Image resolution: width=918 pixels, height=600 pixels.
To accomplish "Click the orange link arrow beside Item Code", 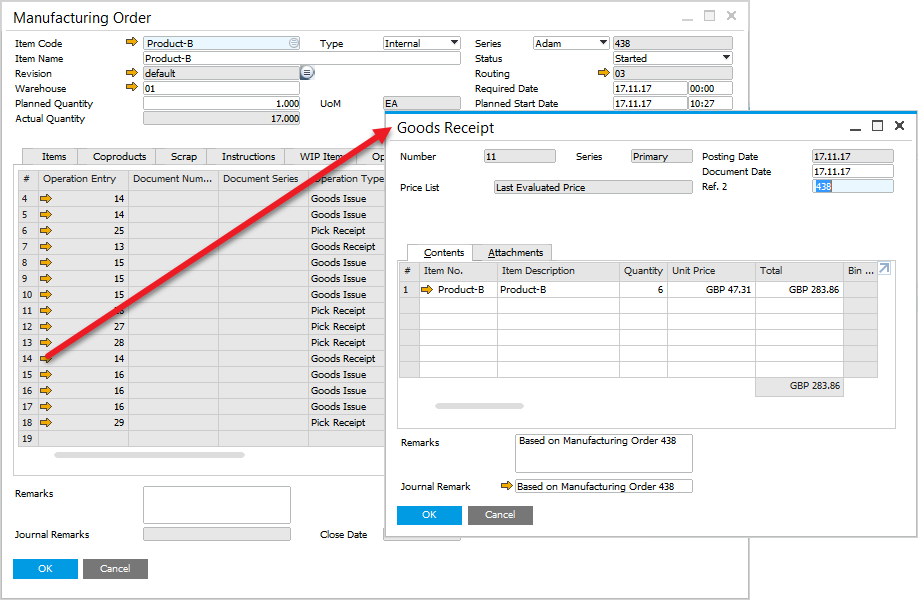I will pos(134,42).
